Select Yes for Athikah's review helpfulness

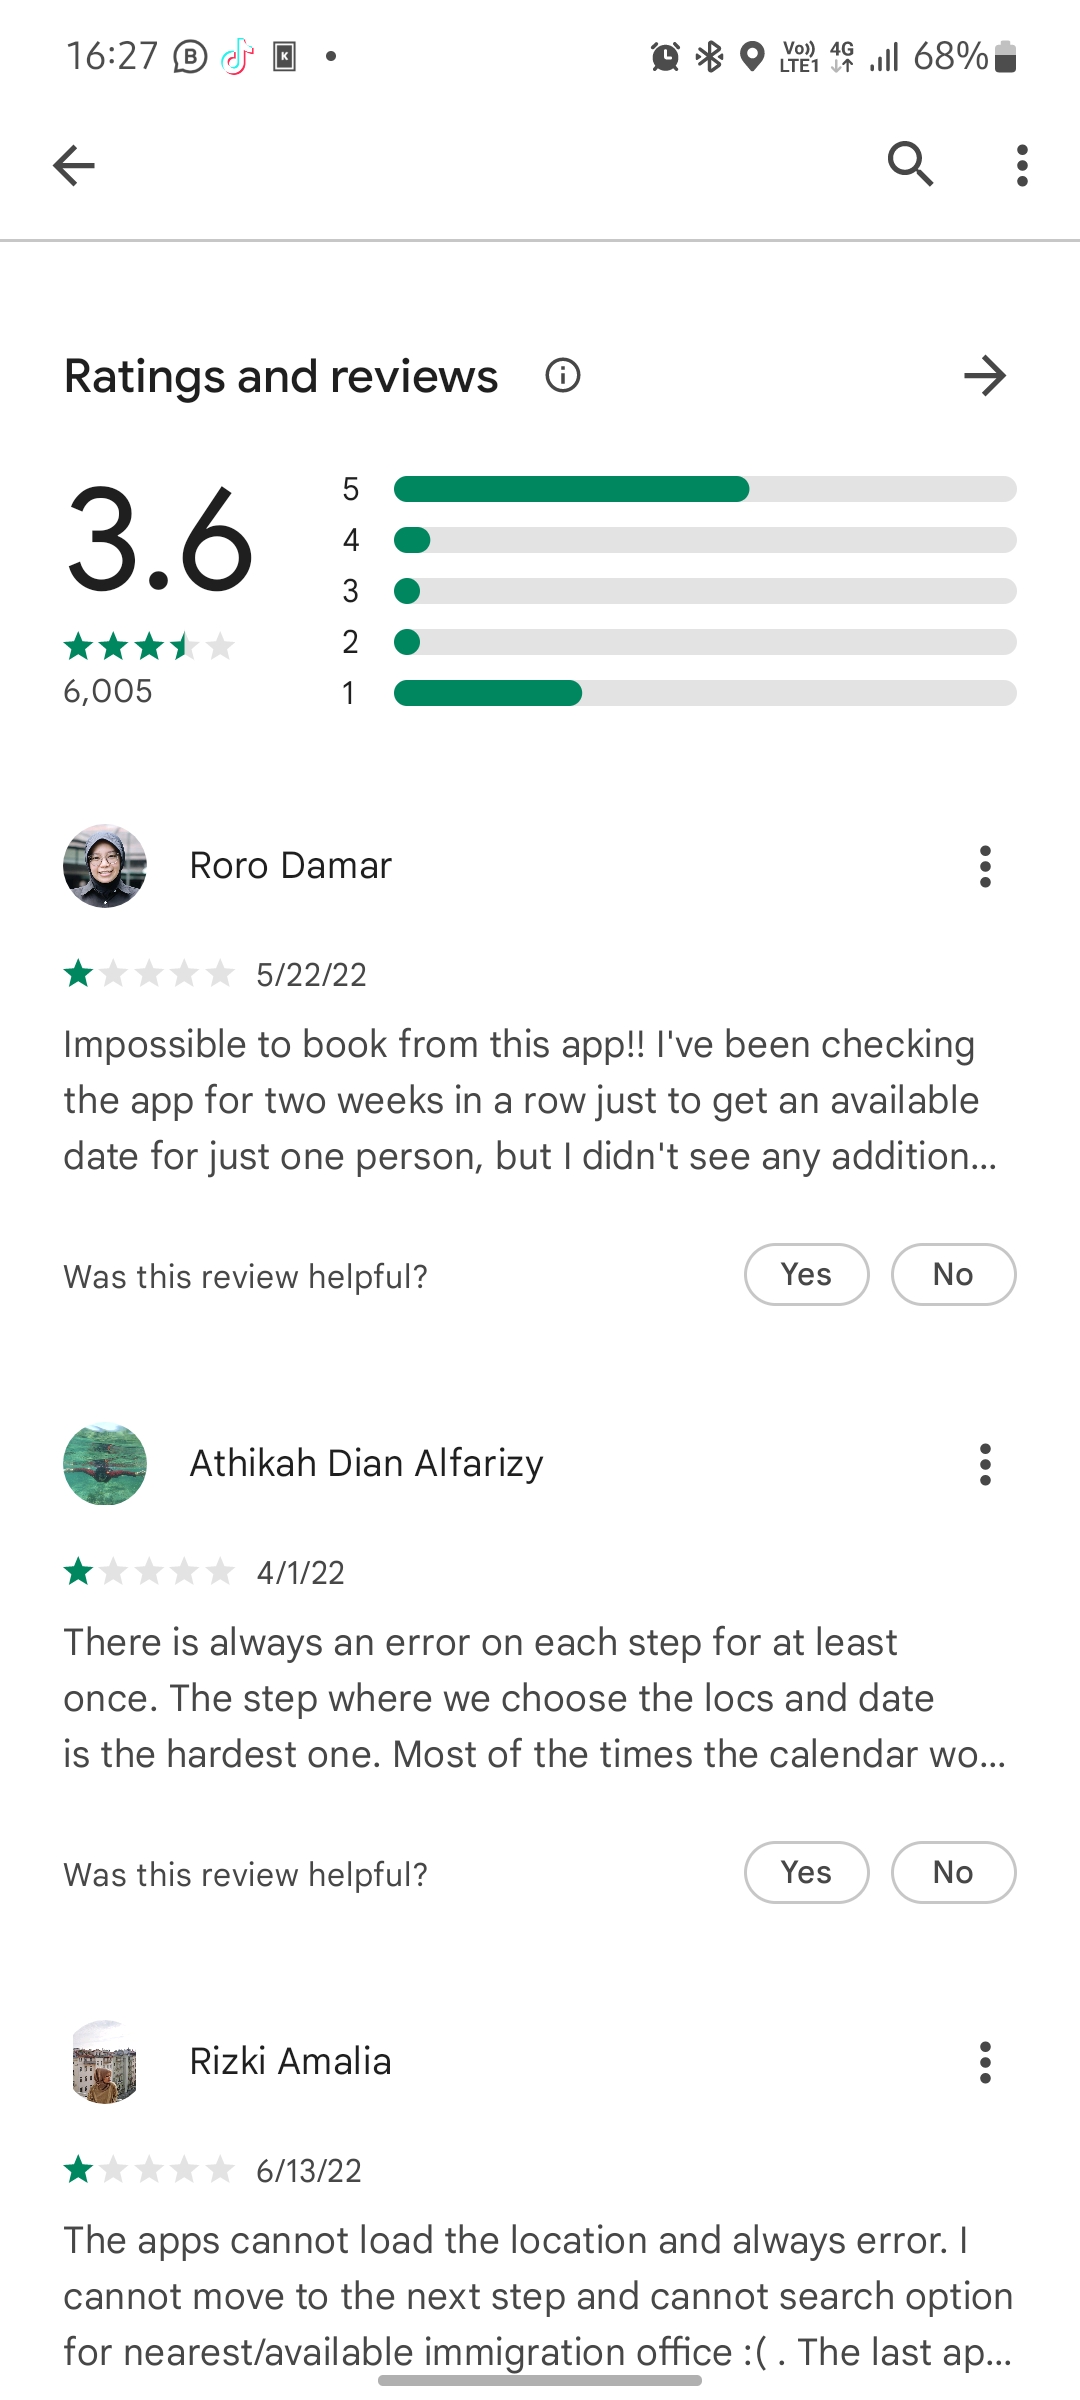pos(807,1872)
